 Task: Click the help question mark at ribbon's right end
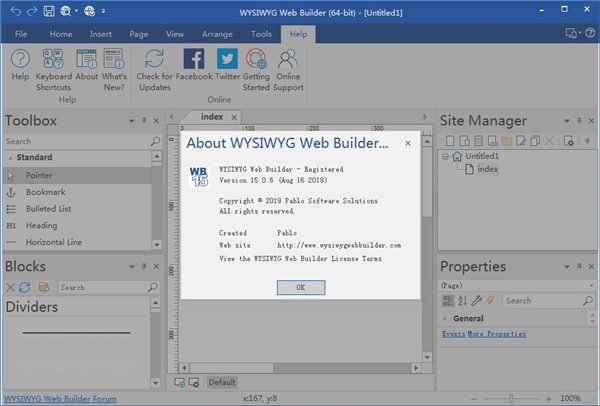click(590, 33)
